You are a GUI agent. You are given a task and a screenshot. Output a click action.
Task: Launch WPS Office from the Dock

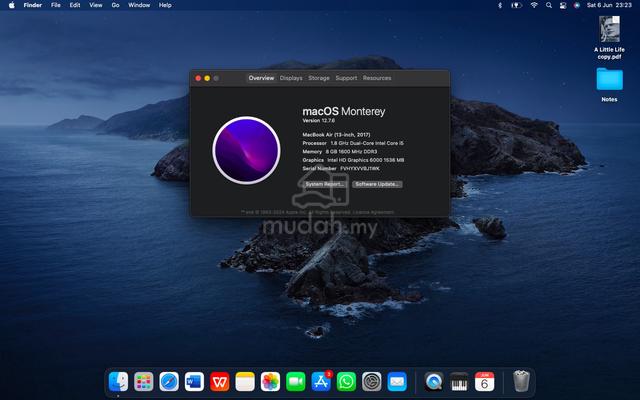(220, 382)
